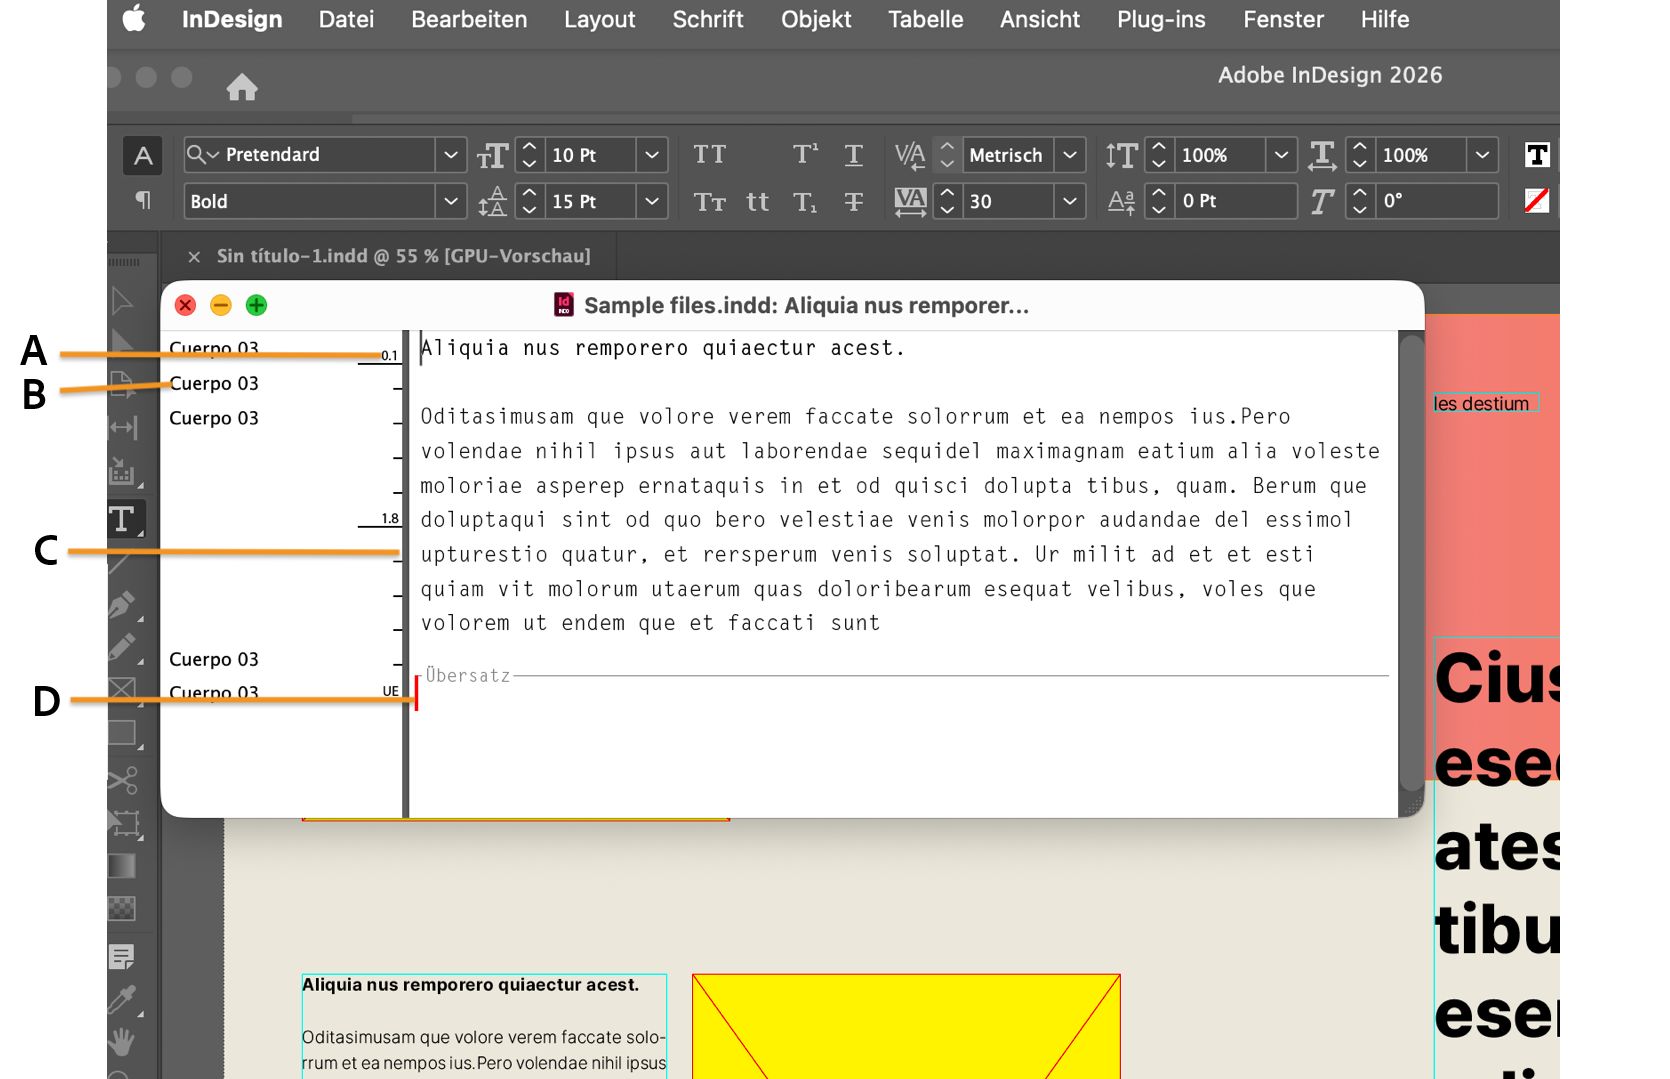
Task: Click the text stroke none swatch
Action: coord(1537,201)
